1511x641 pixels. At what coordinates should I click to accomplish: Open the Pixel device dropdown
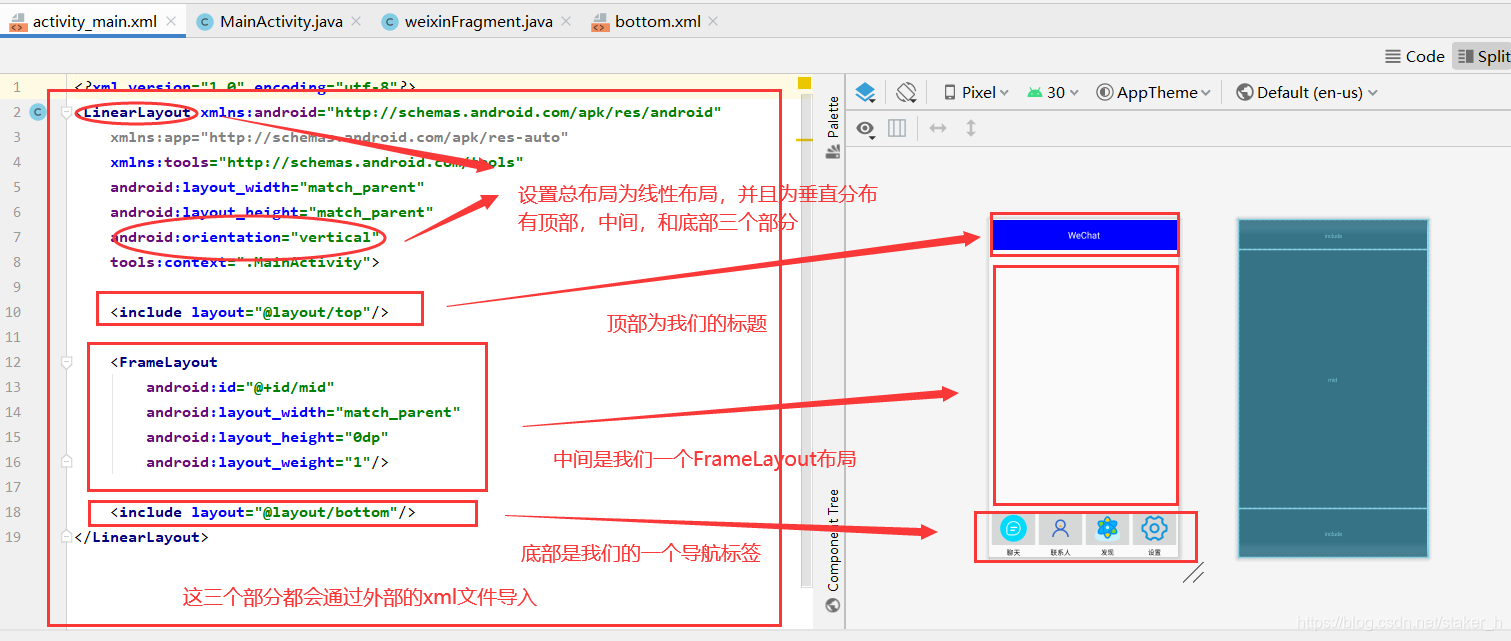click(x=976, y=92)
